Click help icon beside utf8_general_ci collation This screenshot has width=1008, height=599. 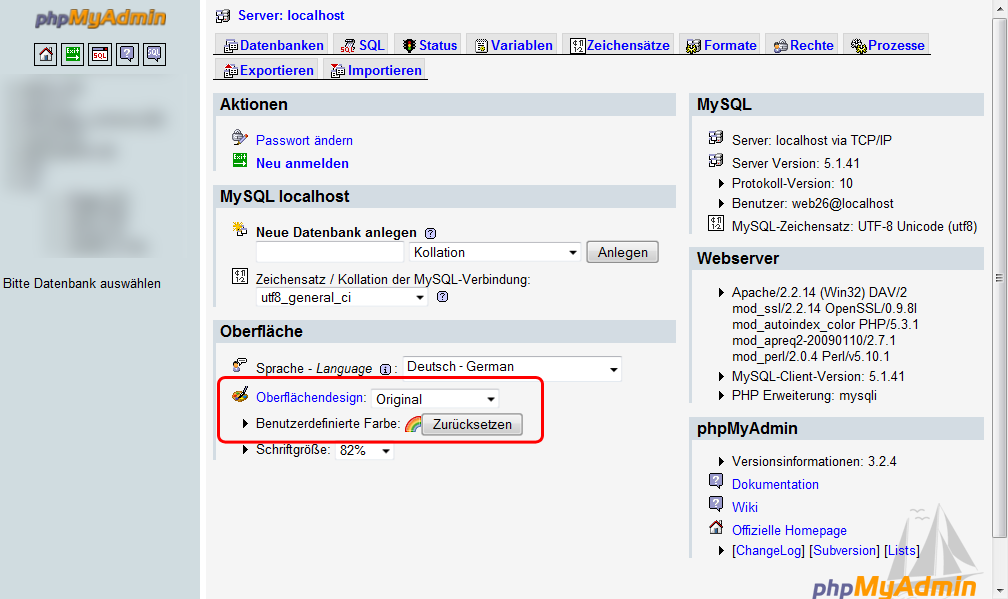point(442,297)
